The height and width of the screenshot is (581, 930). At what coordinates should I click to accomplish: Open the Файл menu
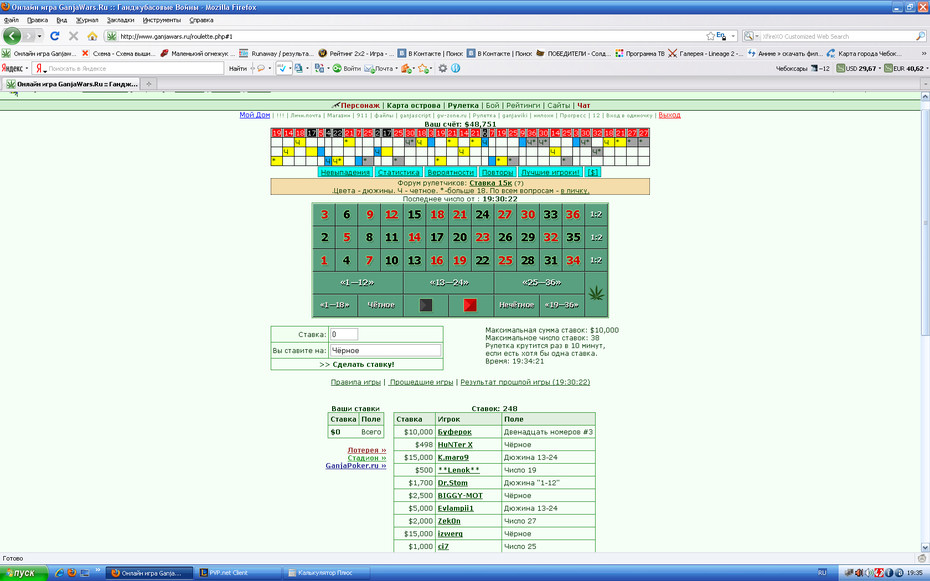(x=11, y=20)
